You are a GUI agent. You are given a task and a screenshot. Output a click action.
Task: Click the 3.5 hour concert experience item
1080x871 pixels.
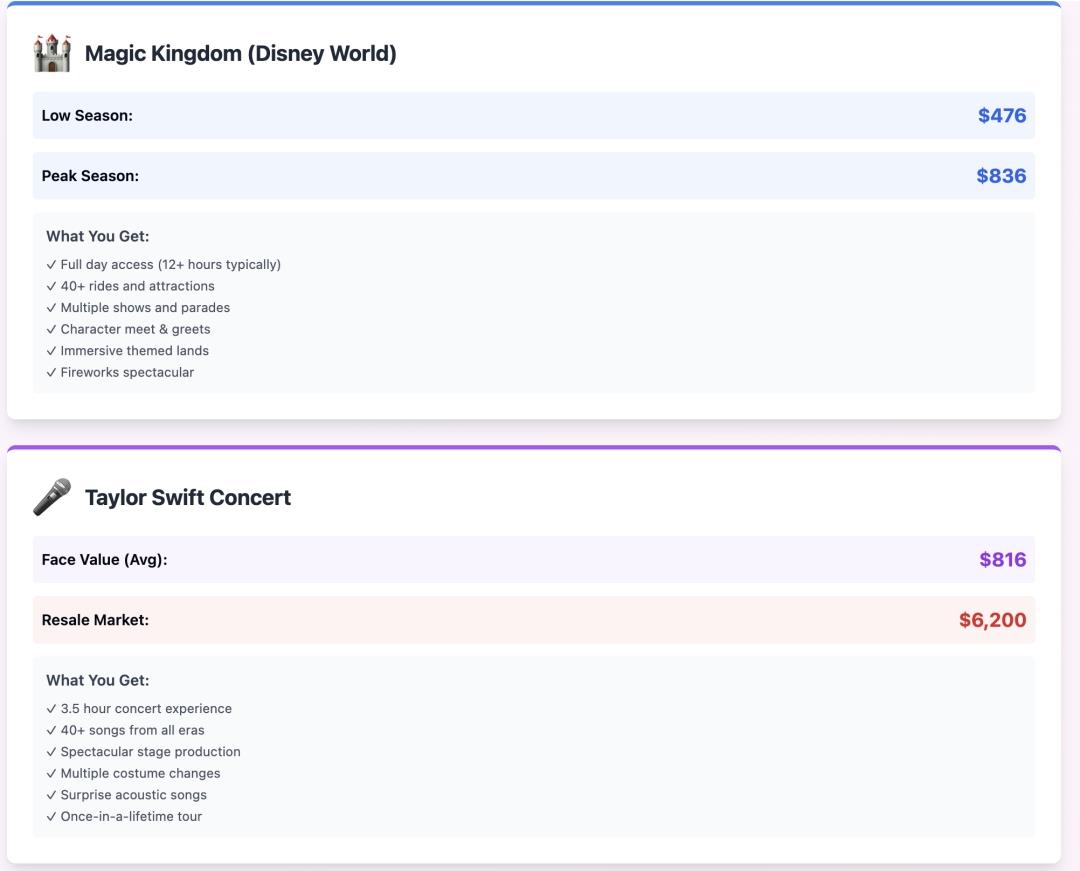tap(146, 709)
